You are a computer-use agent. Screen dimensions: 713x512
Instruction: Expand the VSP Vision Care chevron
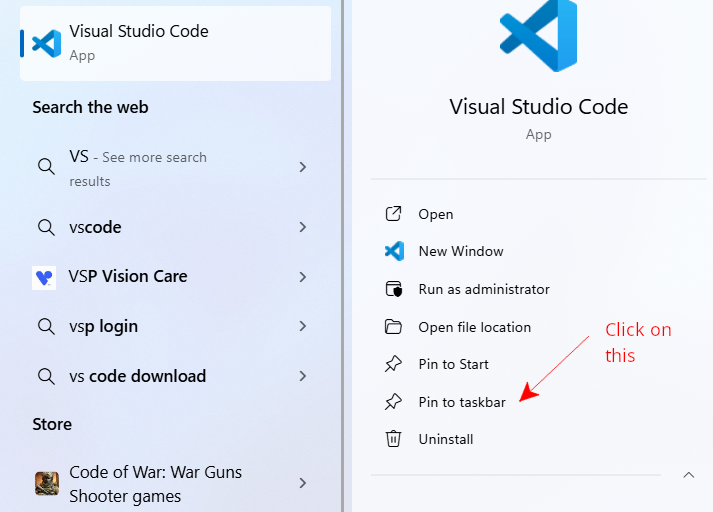pos(303,277)
